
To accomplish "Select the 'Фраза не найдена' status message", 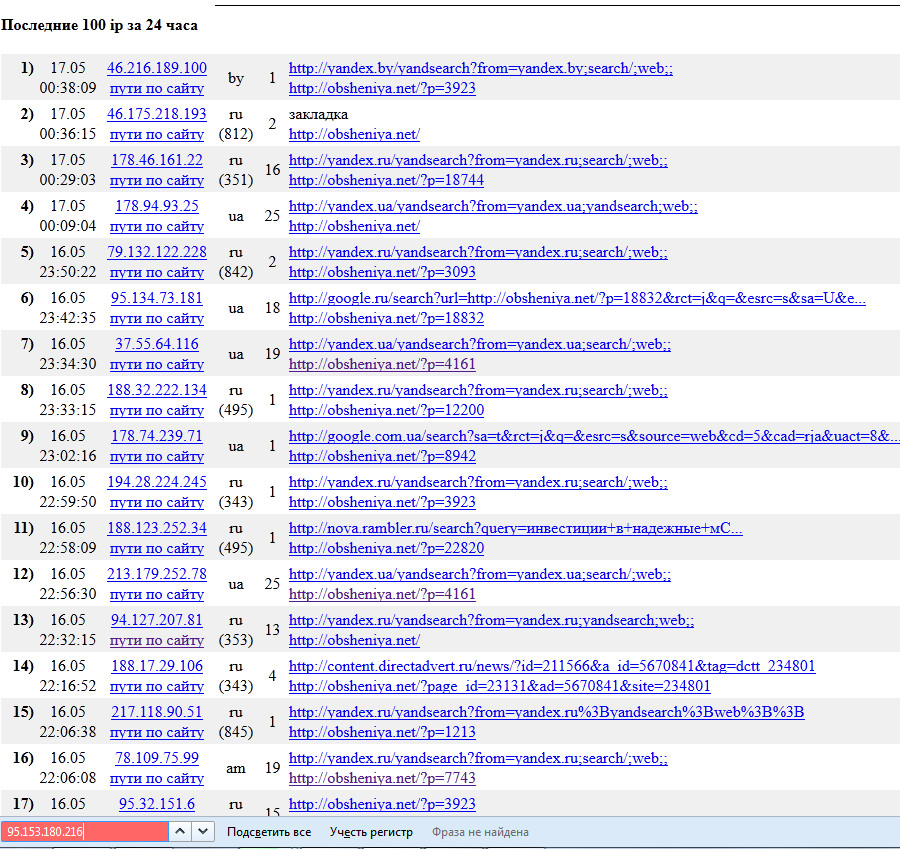I will click(480, 832).
